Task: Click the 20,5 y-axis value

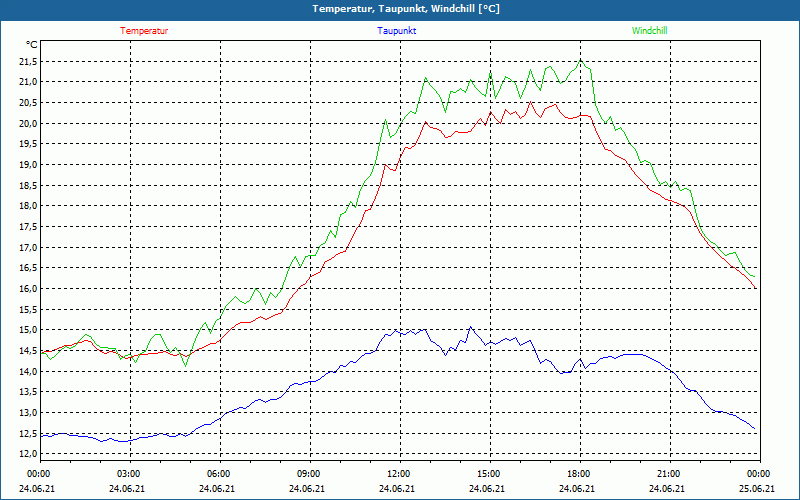Action: coord(29,103)
